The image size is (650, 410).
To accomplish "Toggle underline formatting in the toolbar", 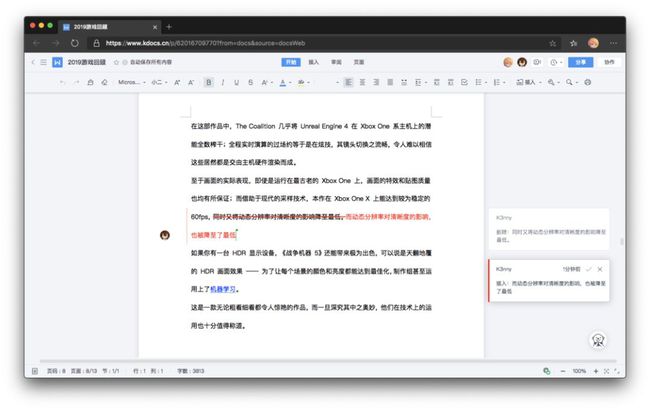I will pyautogui.click(x=236, y=82).
